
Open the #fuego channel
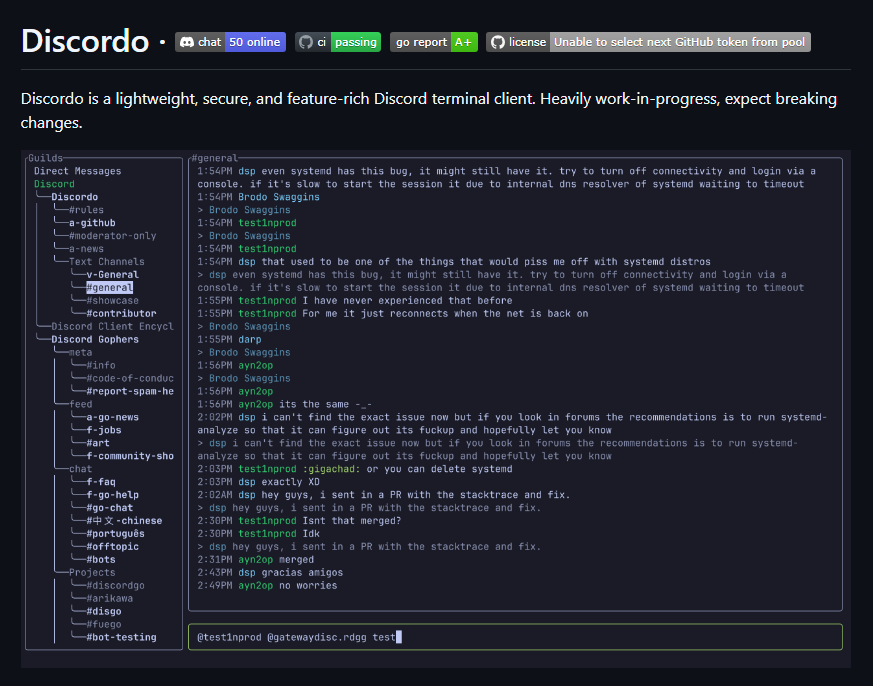[104, 624]
